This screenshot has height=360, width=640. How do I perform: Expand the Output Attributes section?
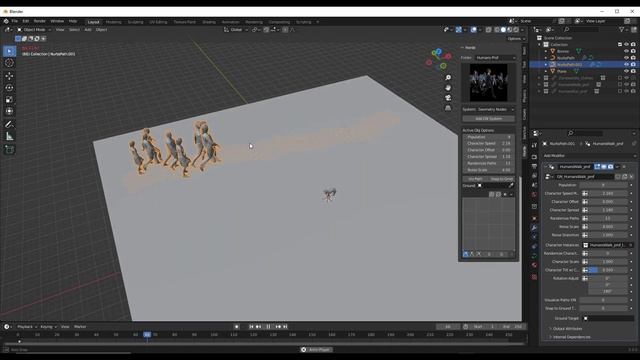click(568, 329)
